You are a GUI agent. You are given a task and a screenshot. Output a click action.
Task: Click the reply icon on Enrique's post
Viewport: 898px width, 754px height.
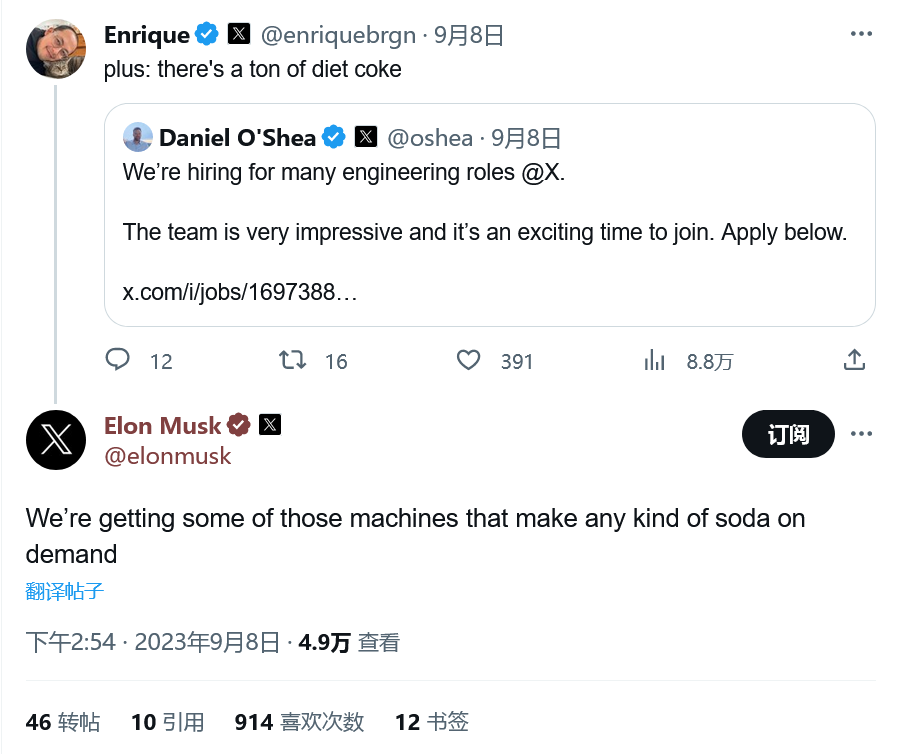[x=118, y=360]
